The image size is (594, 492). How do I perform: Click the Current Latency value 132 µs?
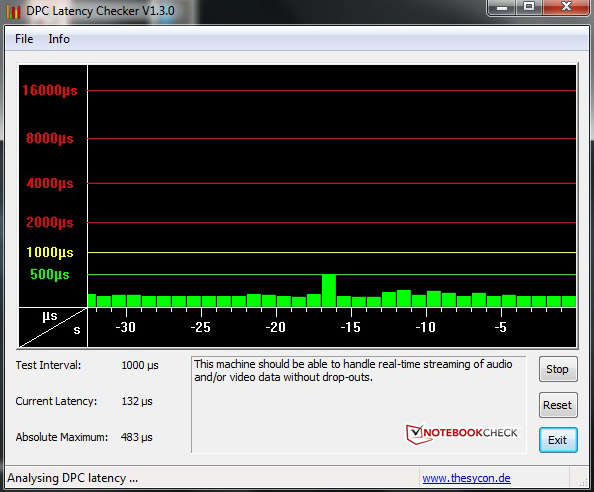(137, 401)
